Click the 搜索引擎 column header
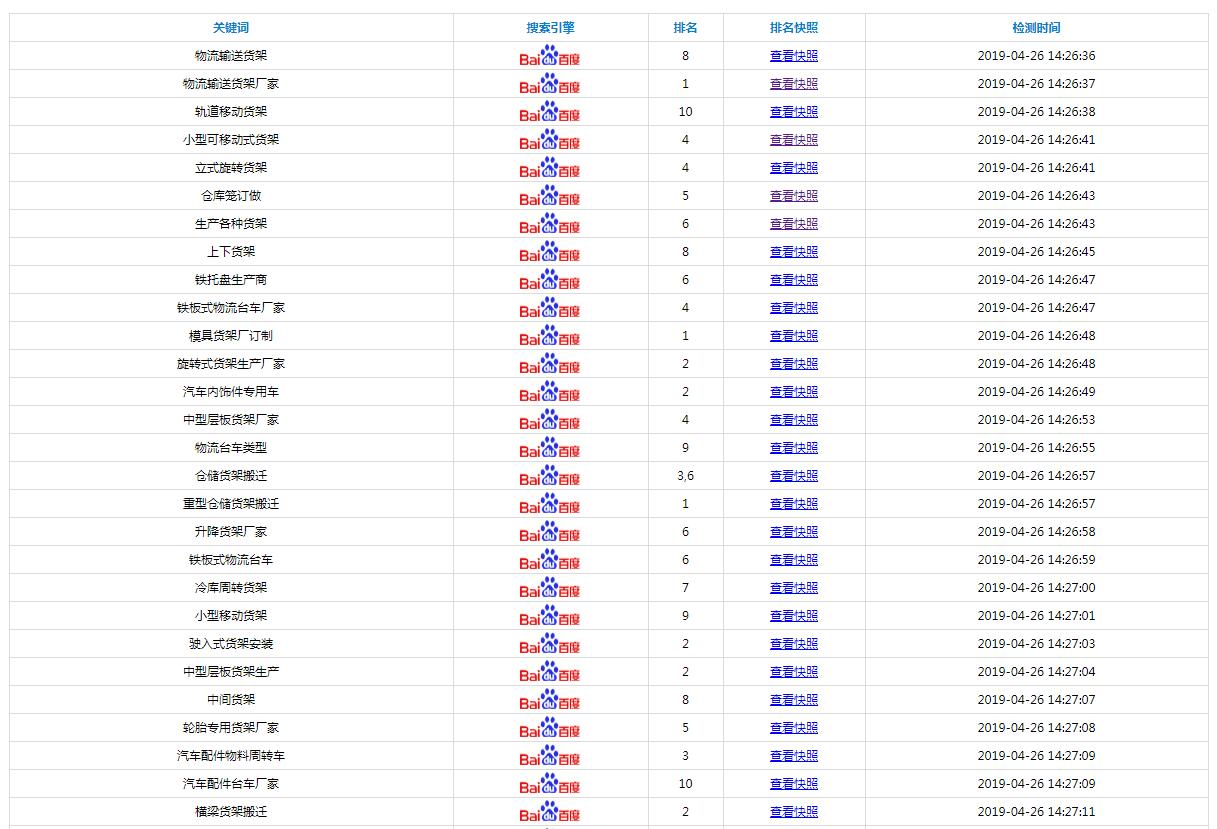 tap(551, 28)
